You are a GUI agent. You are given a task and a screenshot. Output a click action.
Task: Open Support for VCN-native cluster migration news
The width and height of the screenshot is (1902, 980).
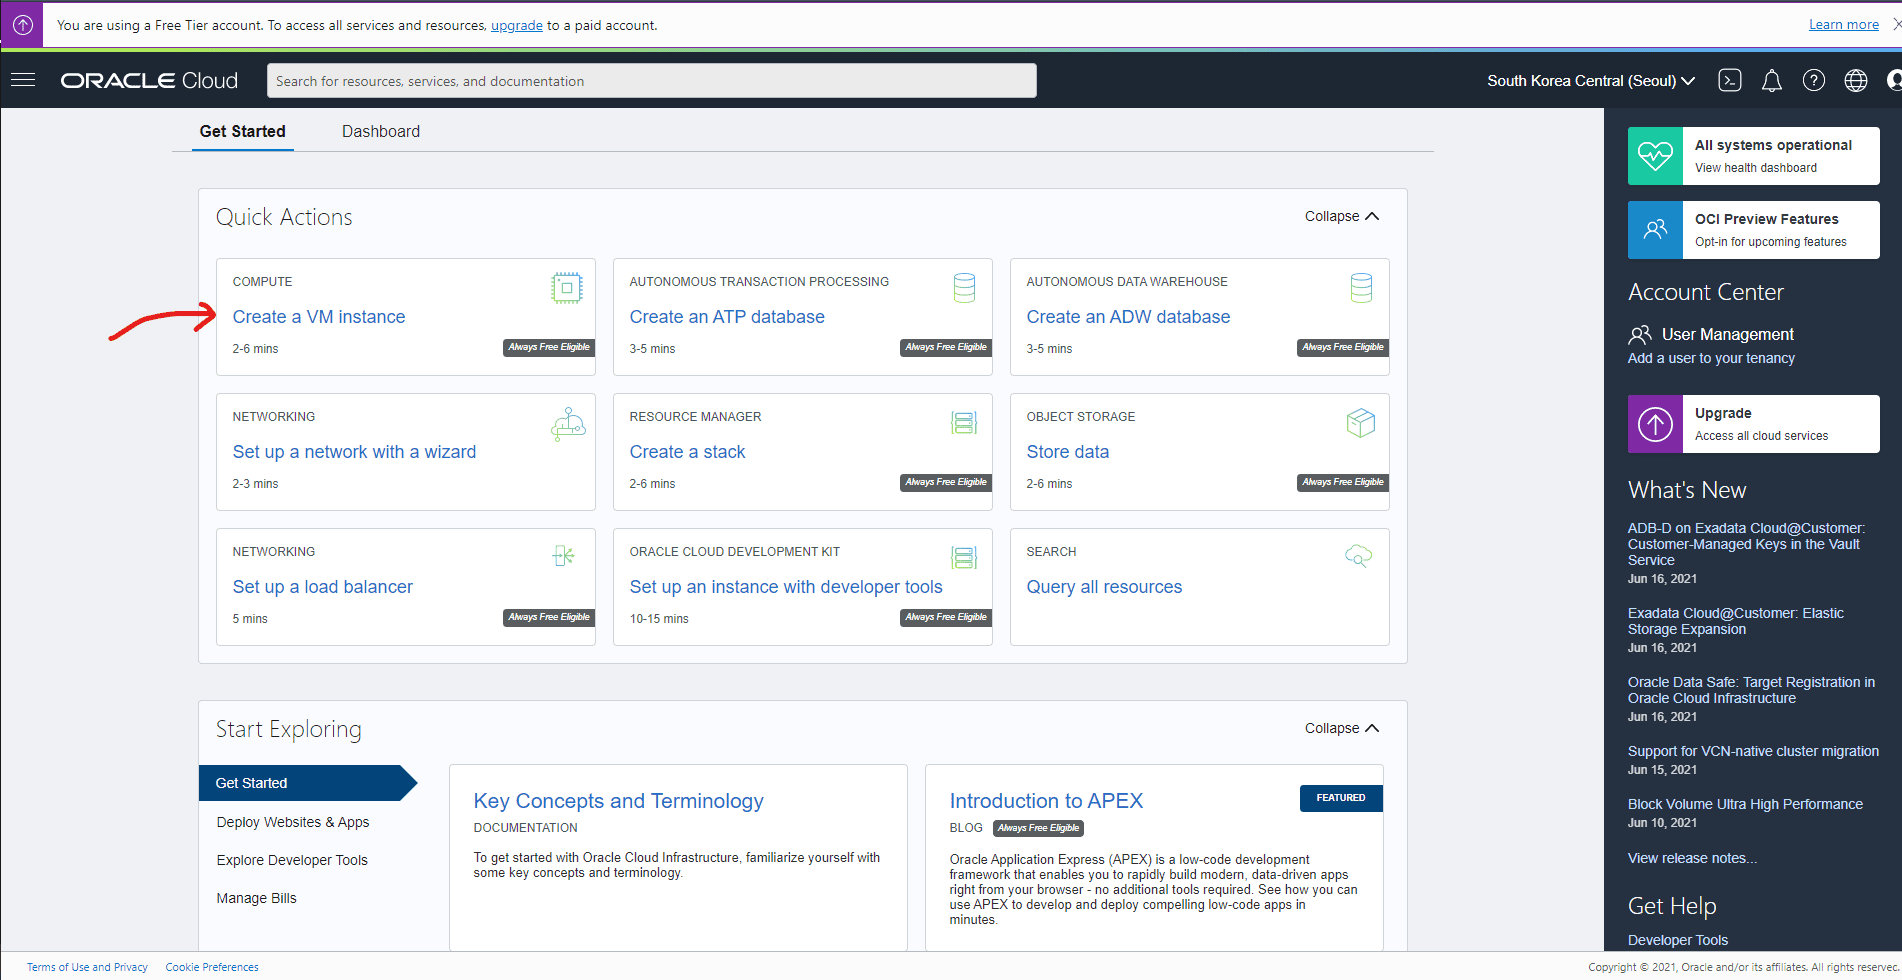point(1753,751)
